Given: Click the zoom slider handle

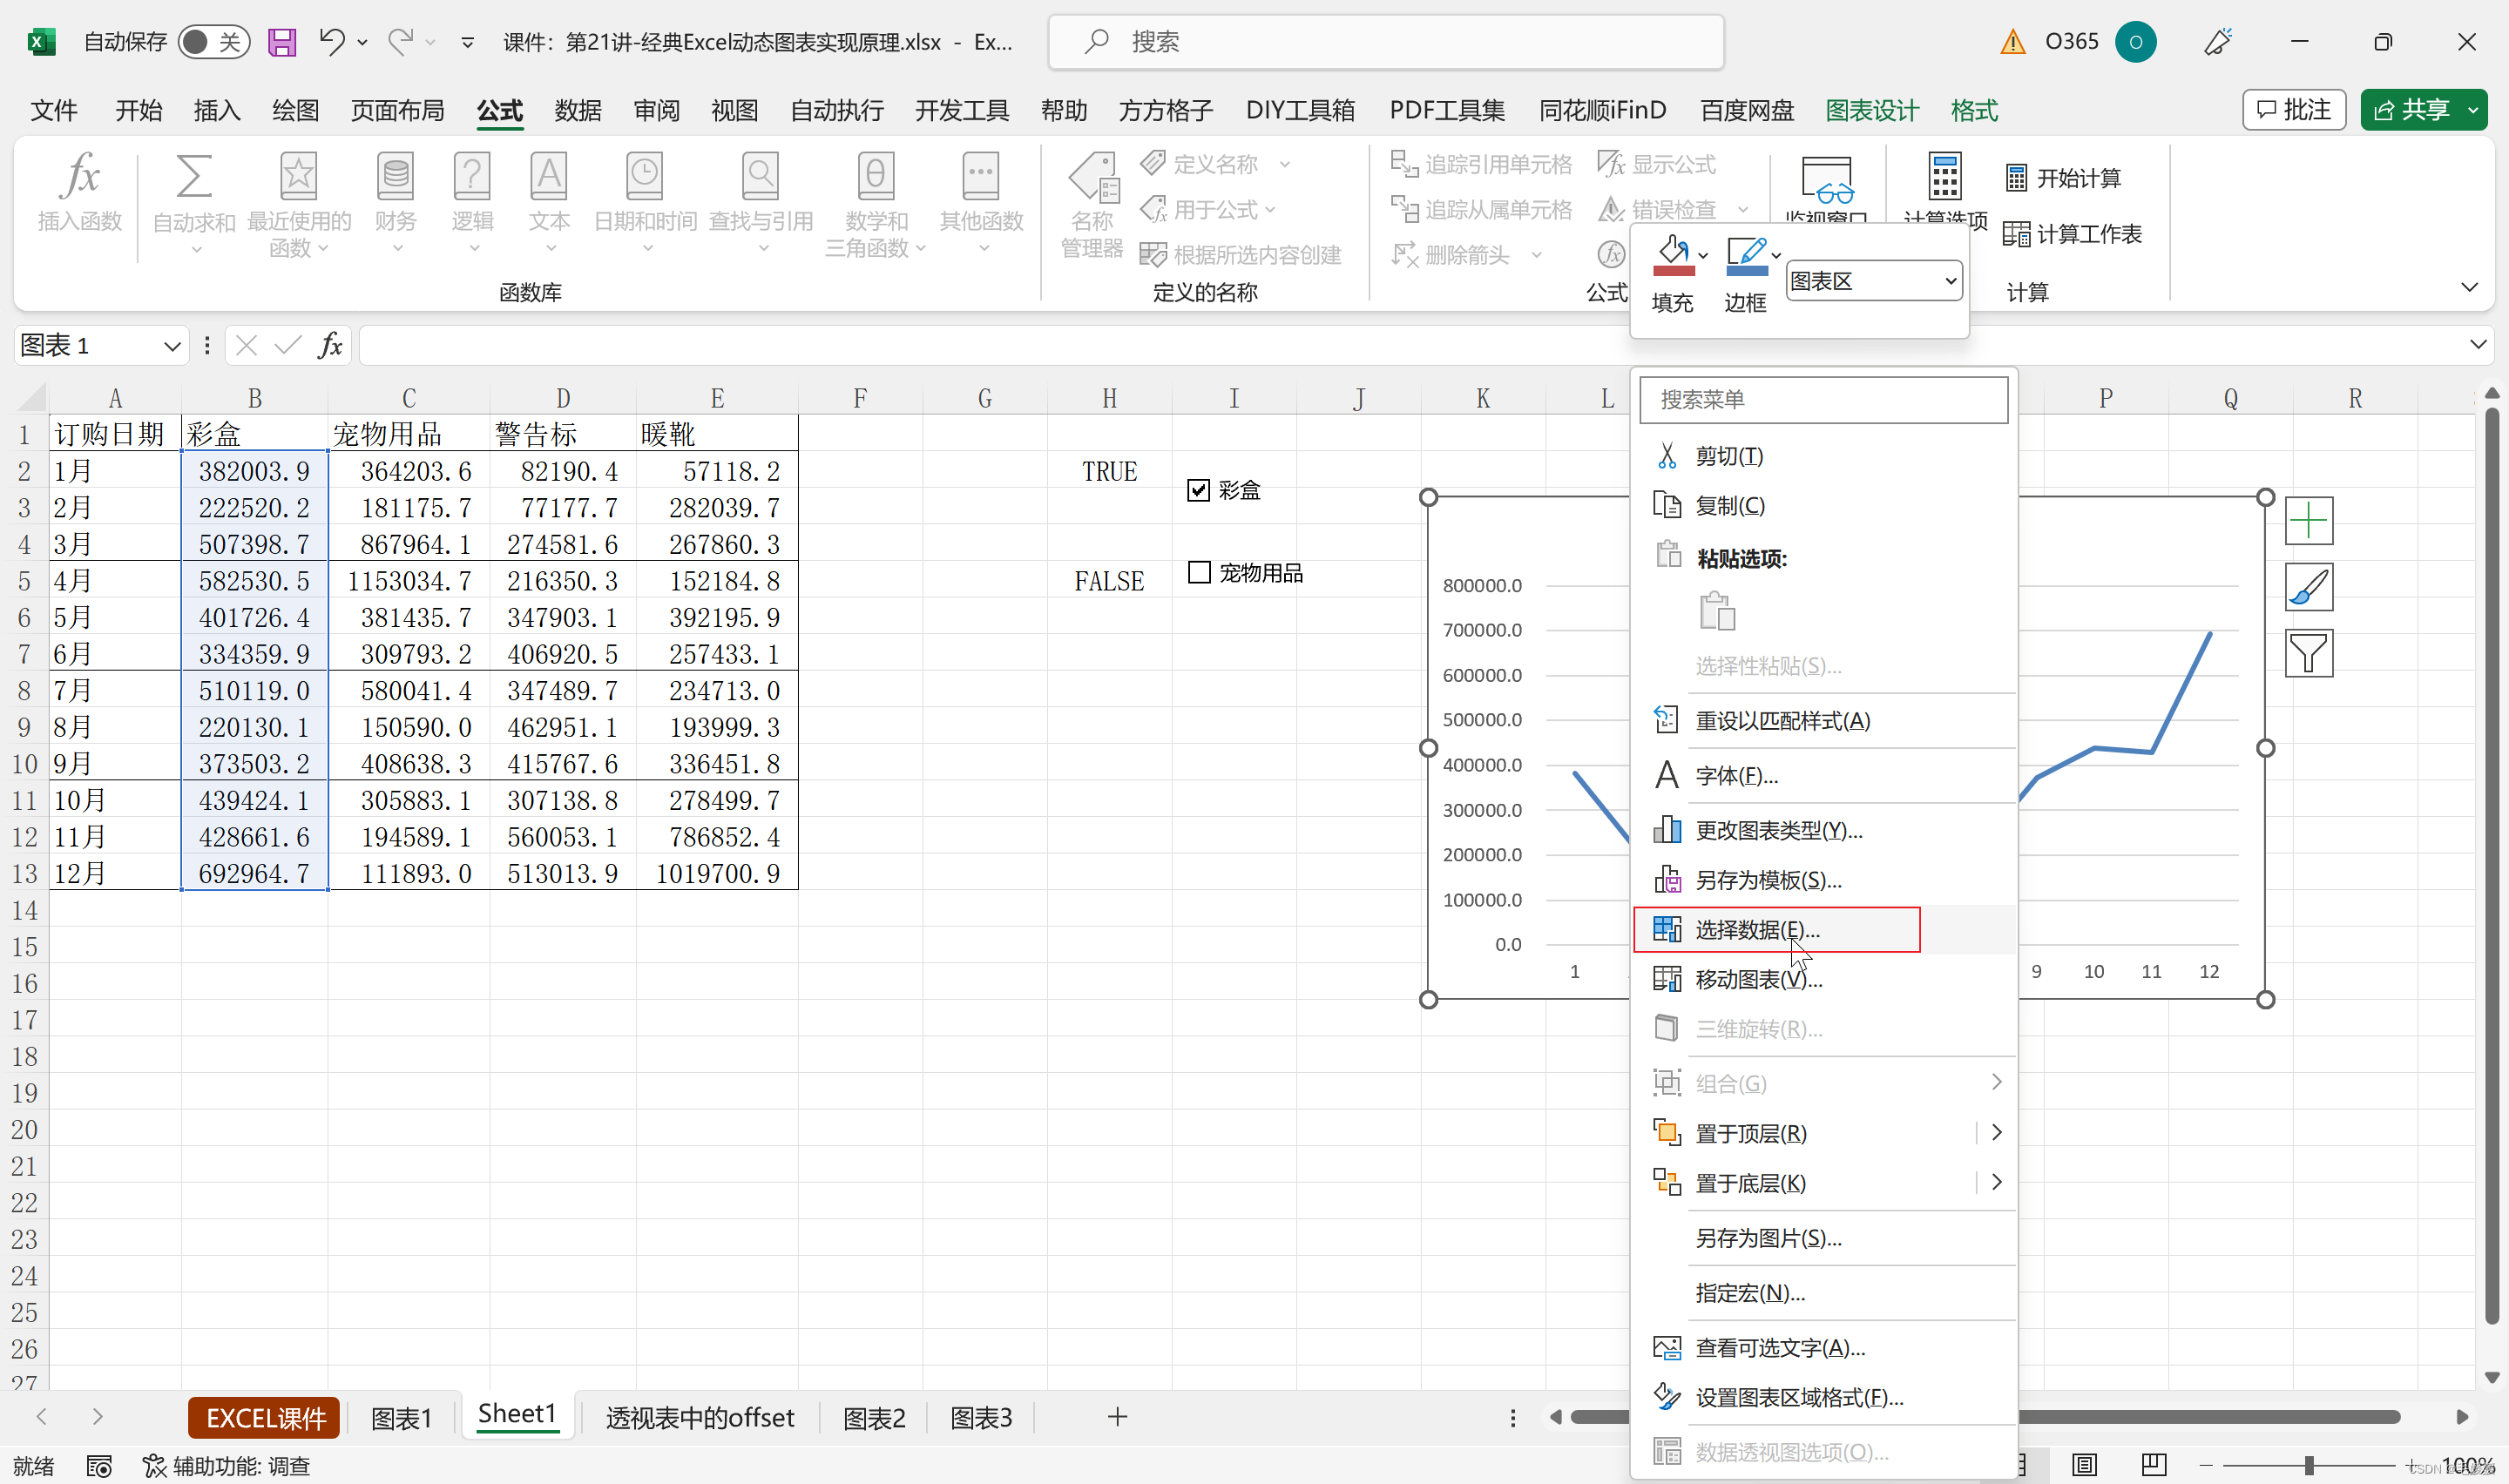Looking at the screenshot, I should coord(2309,1466).
